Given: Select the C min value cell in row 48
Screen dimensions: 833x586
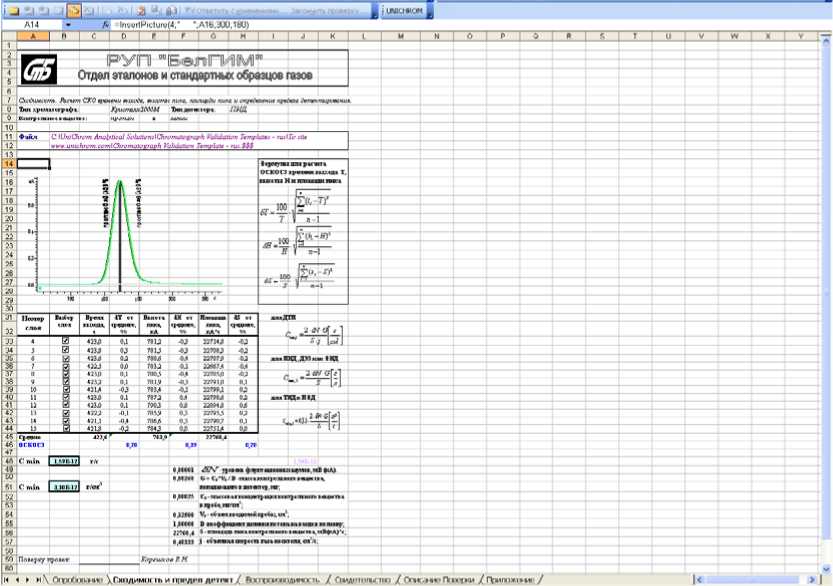Looking at the screenshot, I should [x=64, y=461].
